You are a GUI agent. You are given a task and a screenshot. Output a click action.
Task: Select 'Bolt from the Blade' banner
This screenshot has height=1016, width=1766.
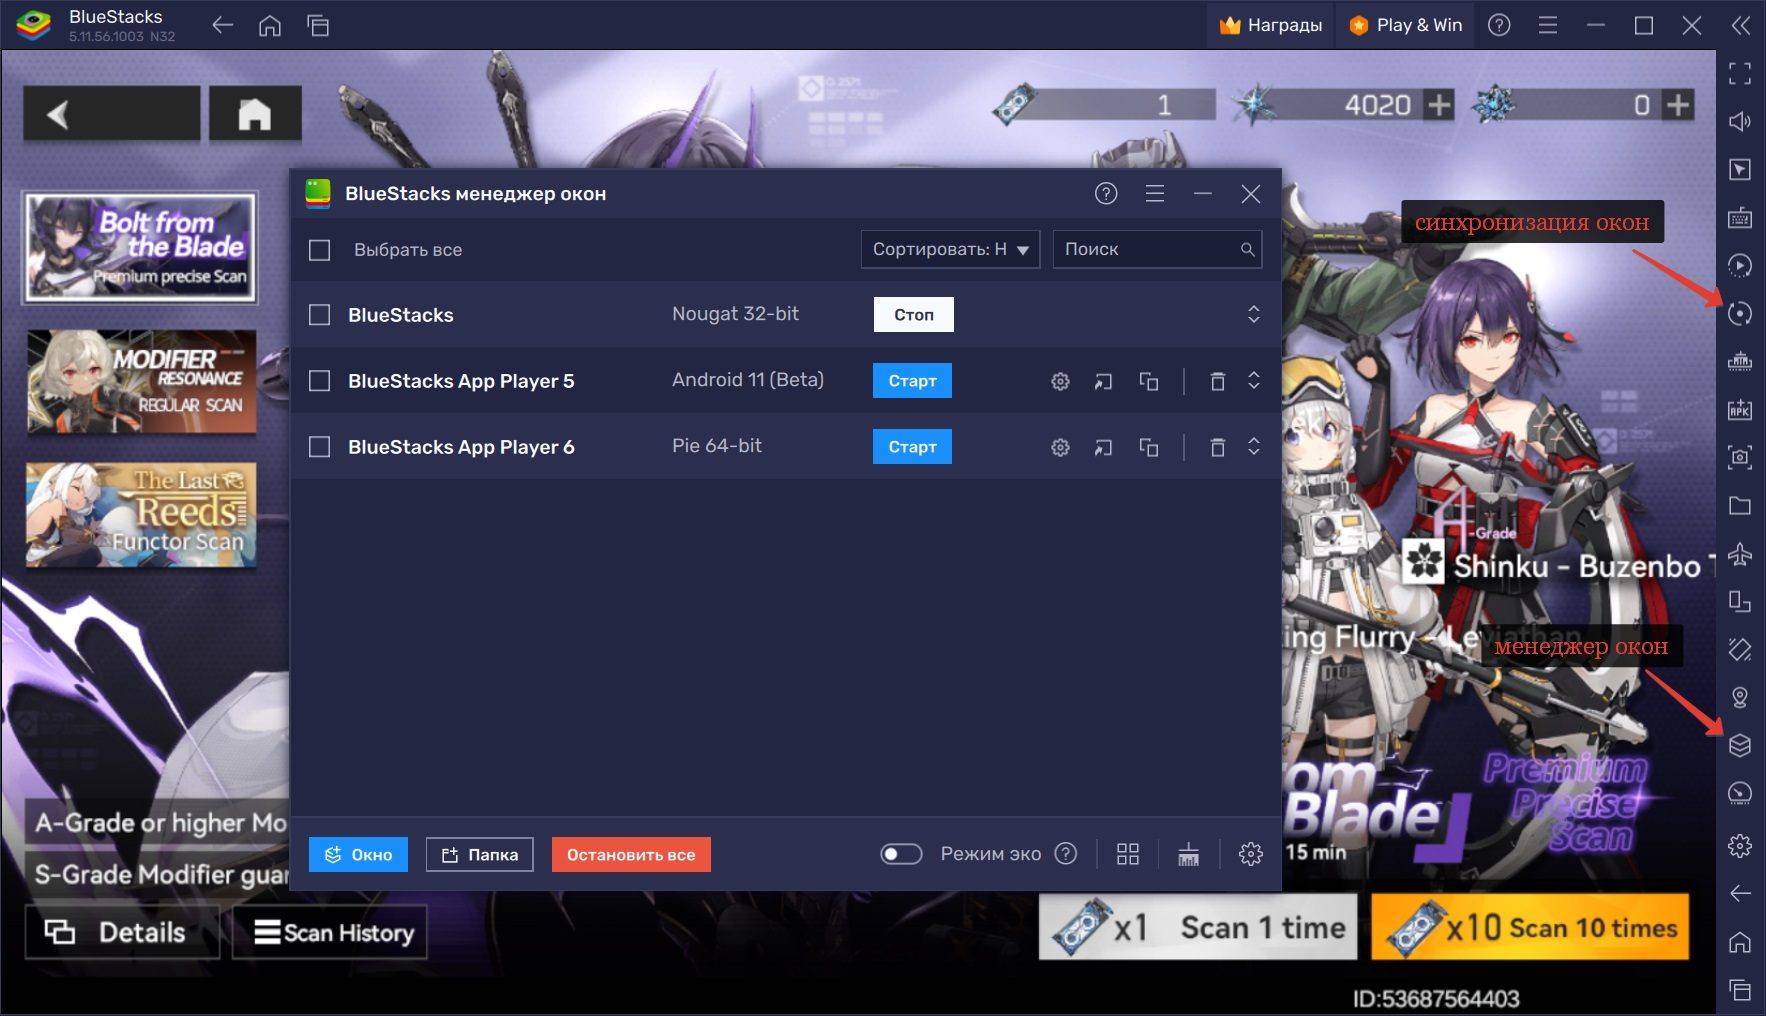coord(140,247)
